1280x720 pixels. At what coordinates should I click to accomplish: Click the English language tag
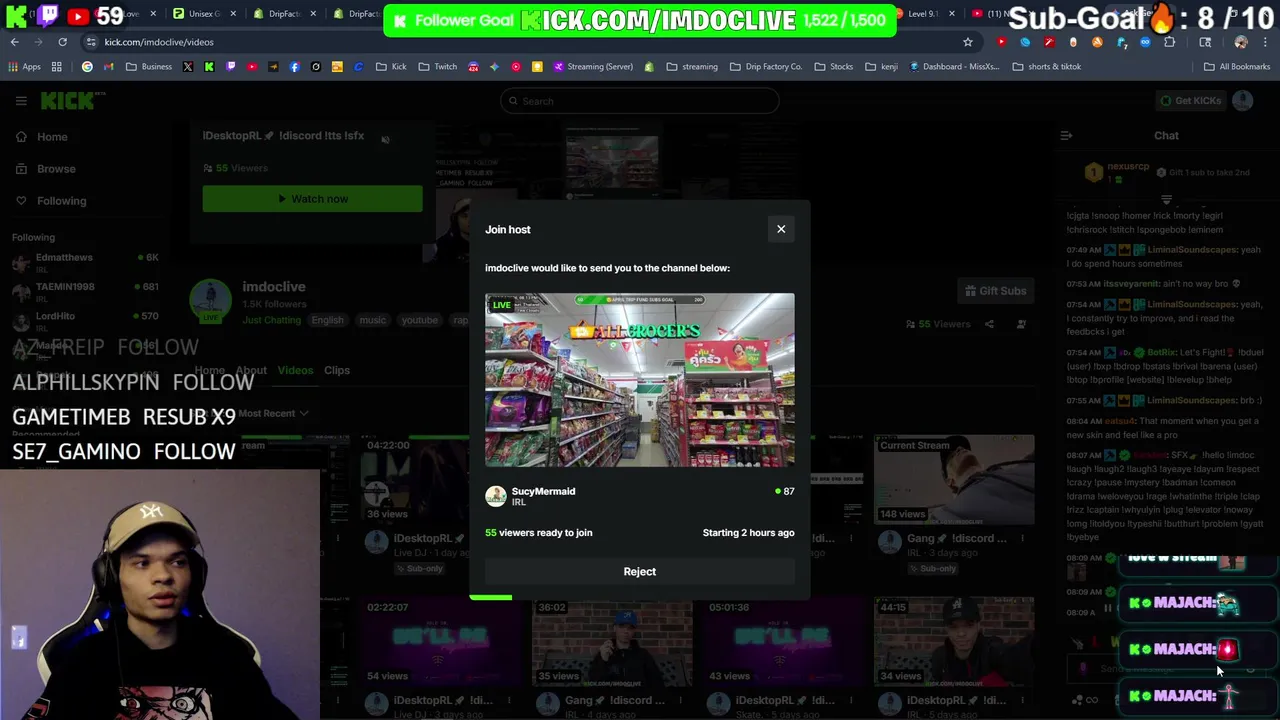point(327,320)
